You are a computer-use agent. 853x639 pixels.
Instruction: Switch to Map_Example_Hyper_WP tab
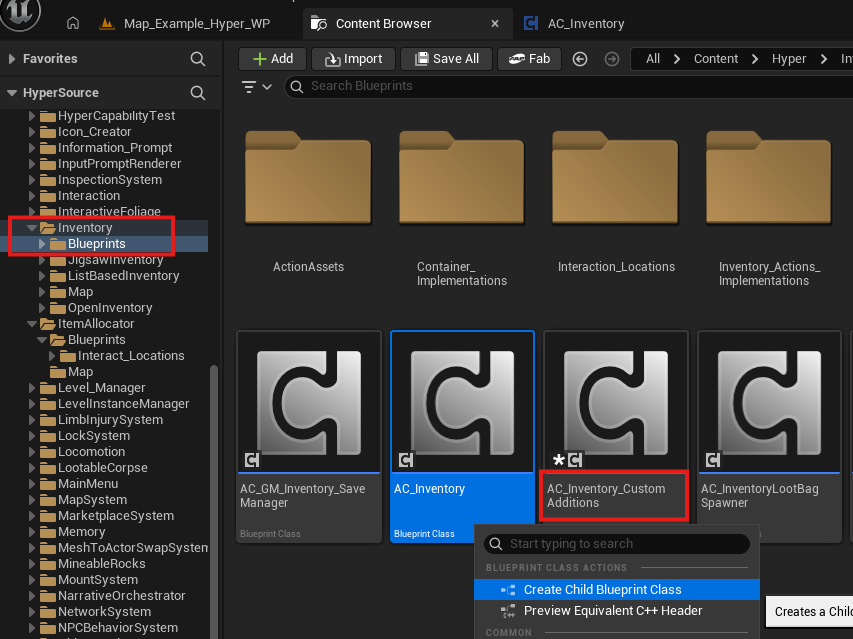coord(185,23)
